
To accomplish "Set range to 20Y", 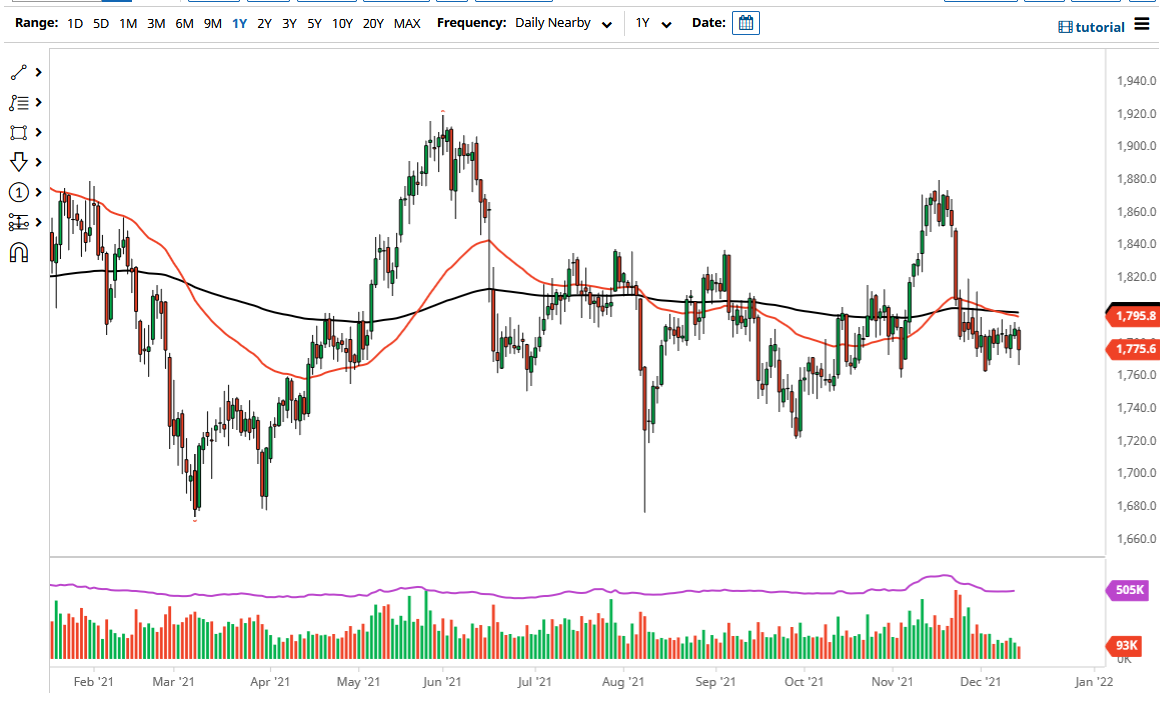I will coord(373,23).
